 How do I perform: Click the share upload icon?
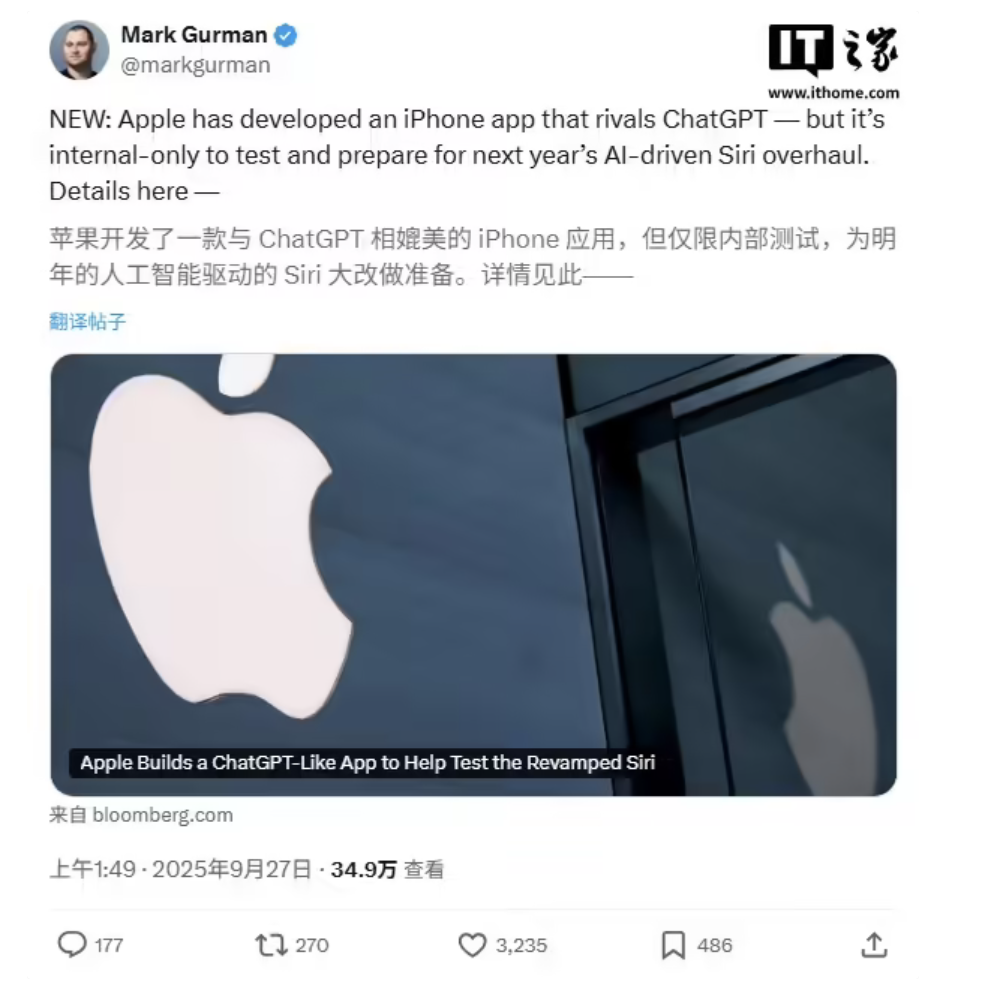point(874,945)
